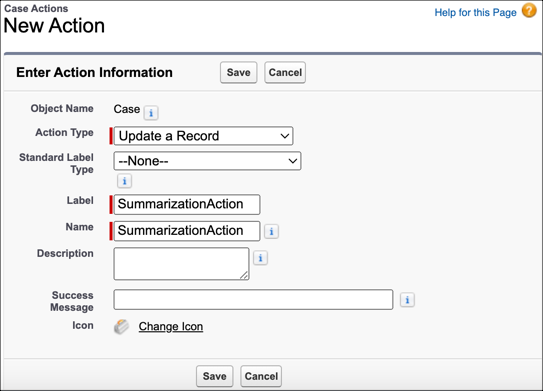Click the New Action page title
This screenshot has height=391, width=543.
(x=54, y=26)
